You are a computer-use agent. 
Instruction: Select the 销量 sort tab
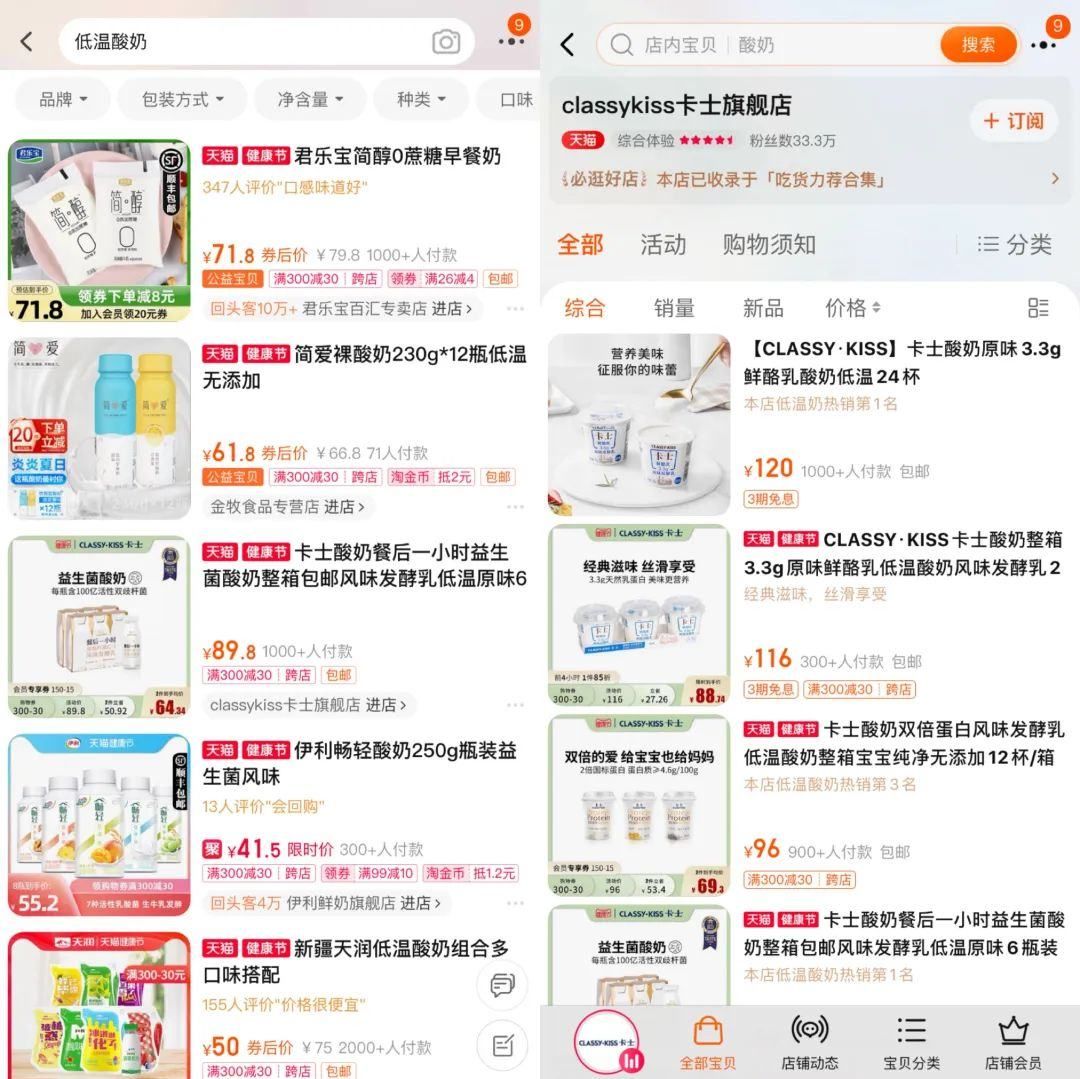tap(674, 308)
